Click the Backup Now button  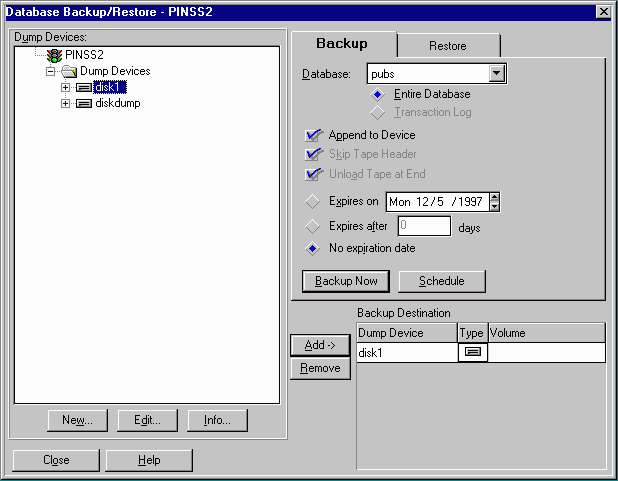(x=346, y=281)
